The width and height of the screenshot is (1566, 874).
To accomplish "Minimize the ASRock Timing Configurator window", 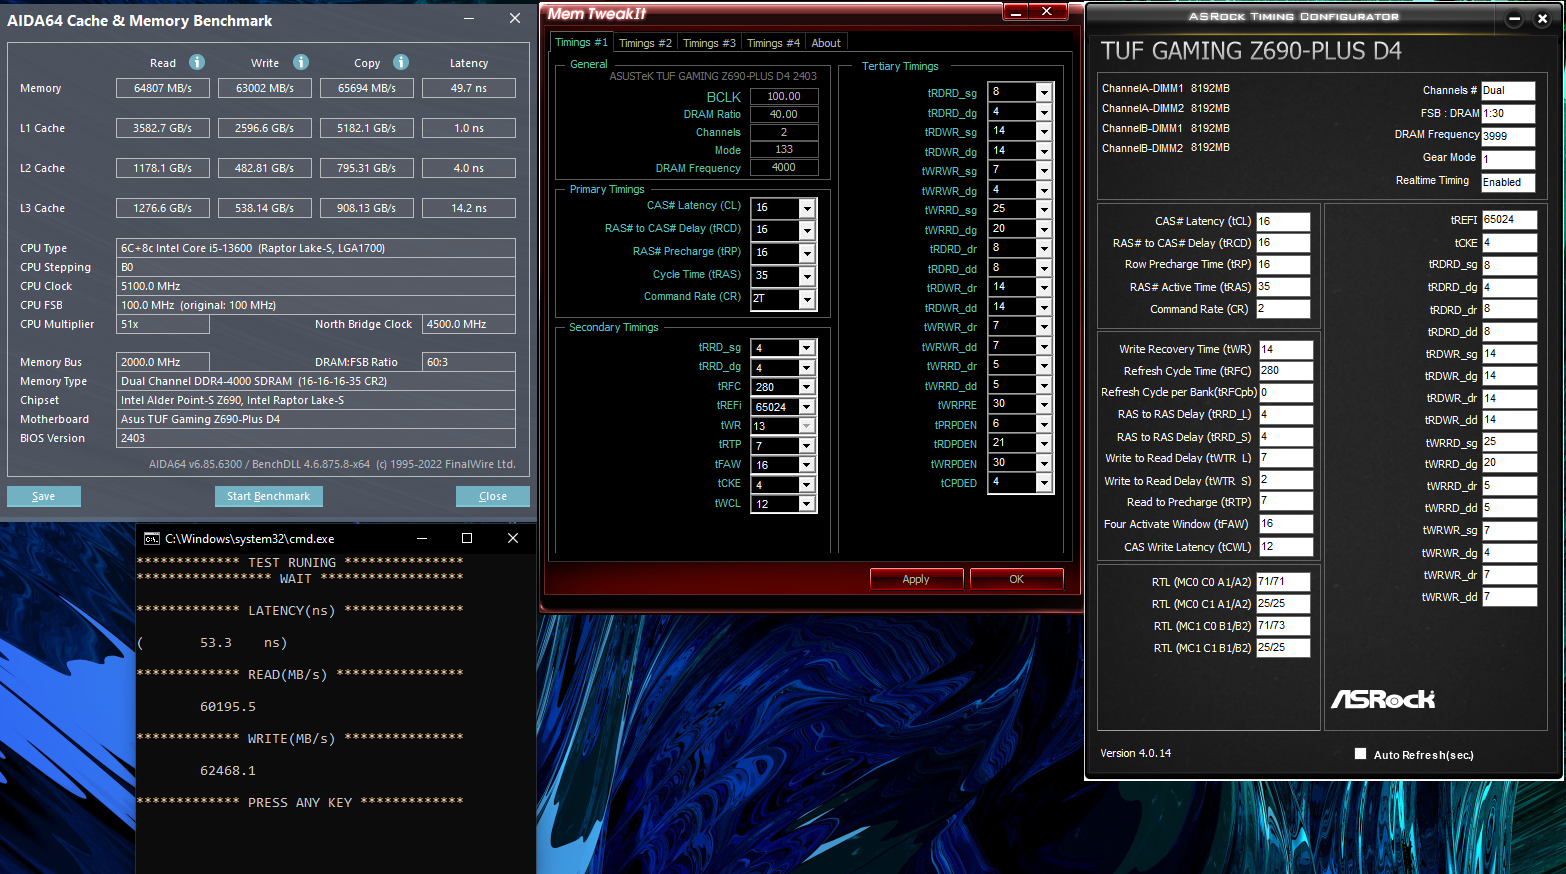I will click(x=1514, y=18).
